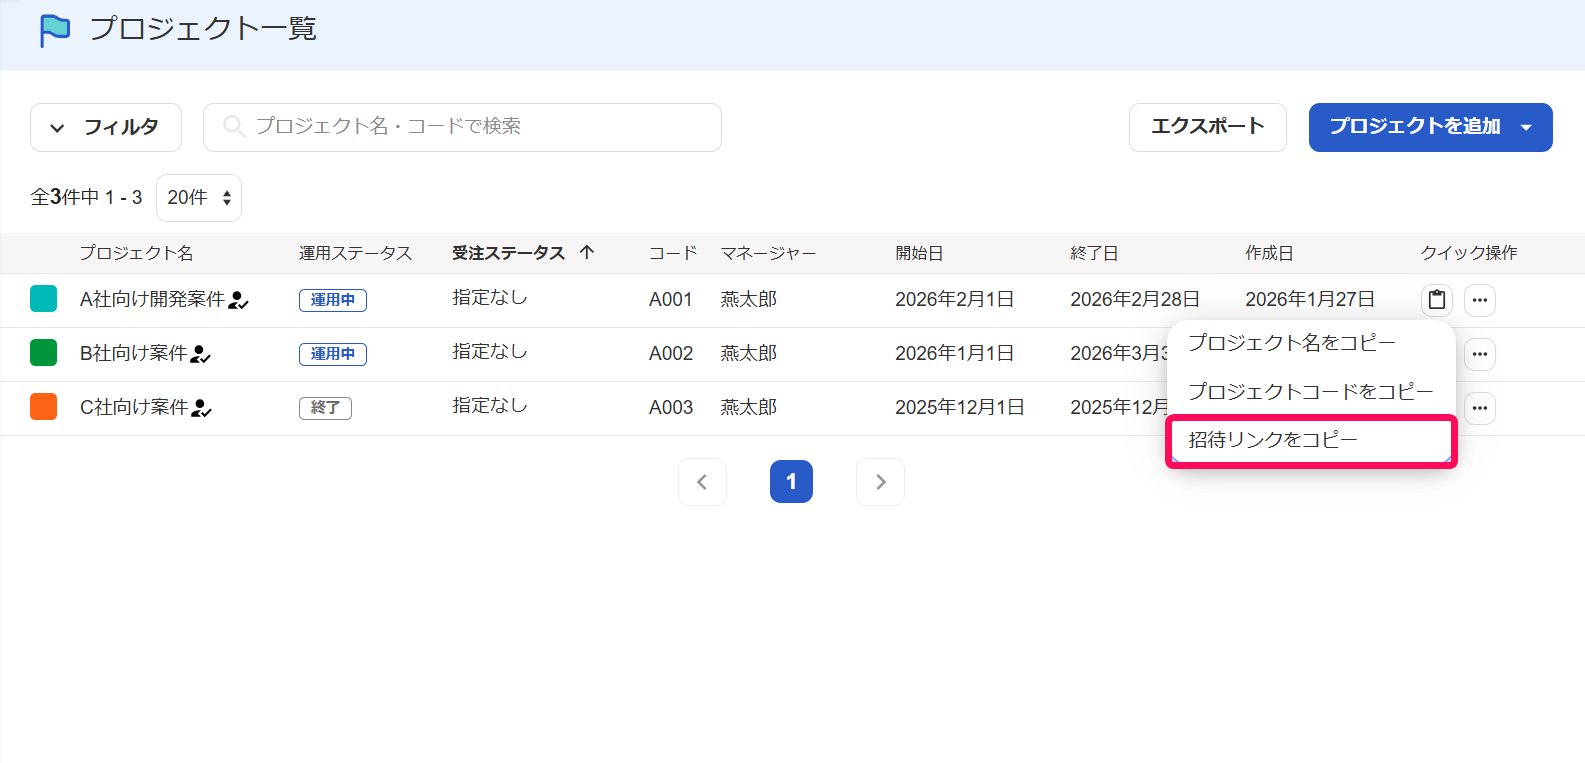This screenshot has height=763, width=1585.
Task: Click the 作成日 column header
Action: pos(1269,253)
